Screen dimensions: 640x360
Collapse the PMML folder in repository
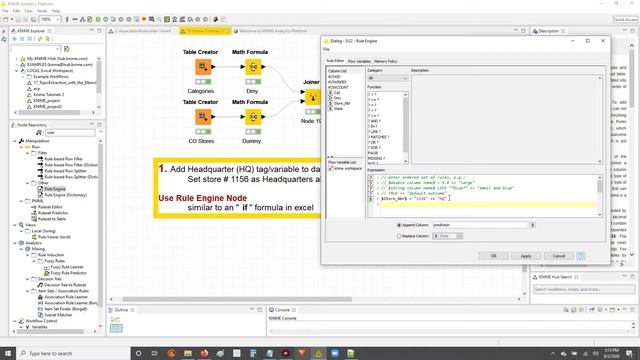pos(21,201)
